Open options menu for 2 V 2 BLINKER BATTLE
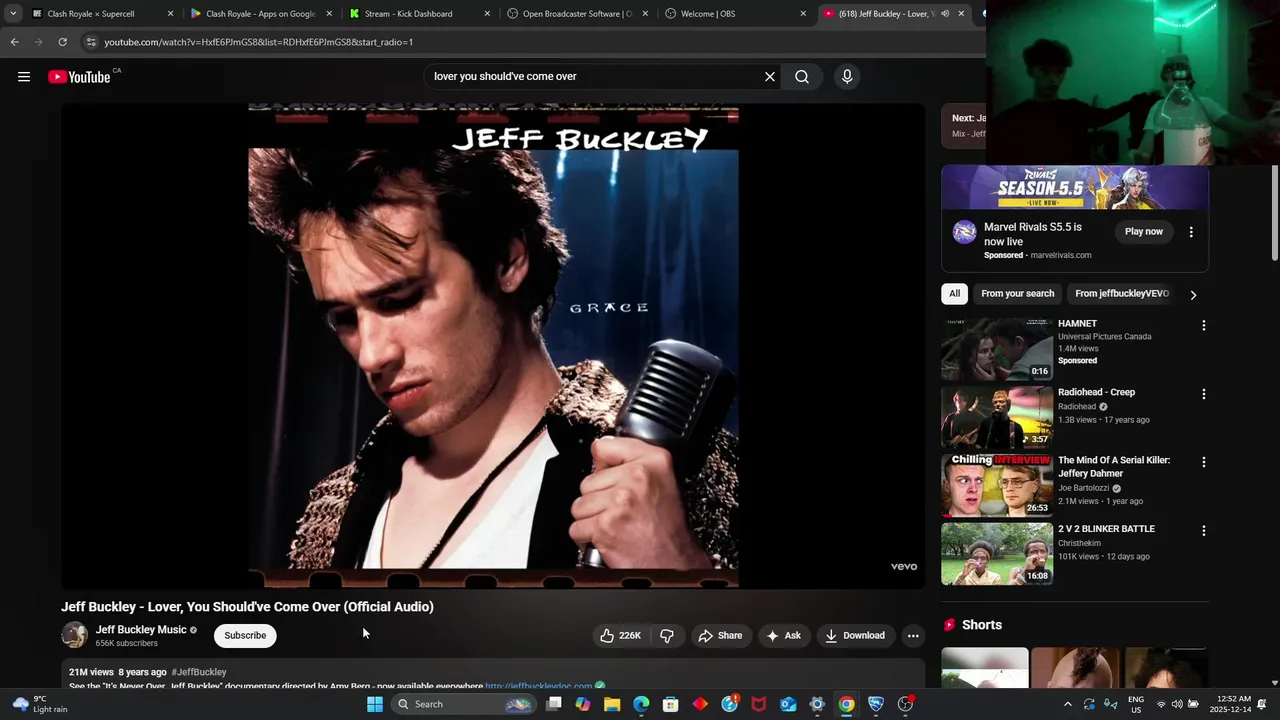The width and height of the screenshot is (1280, 720). 1204,531
